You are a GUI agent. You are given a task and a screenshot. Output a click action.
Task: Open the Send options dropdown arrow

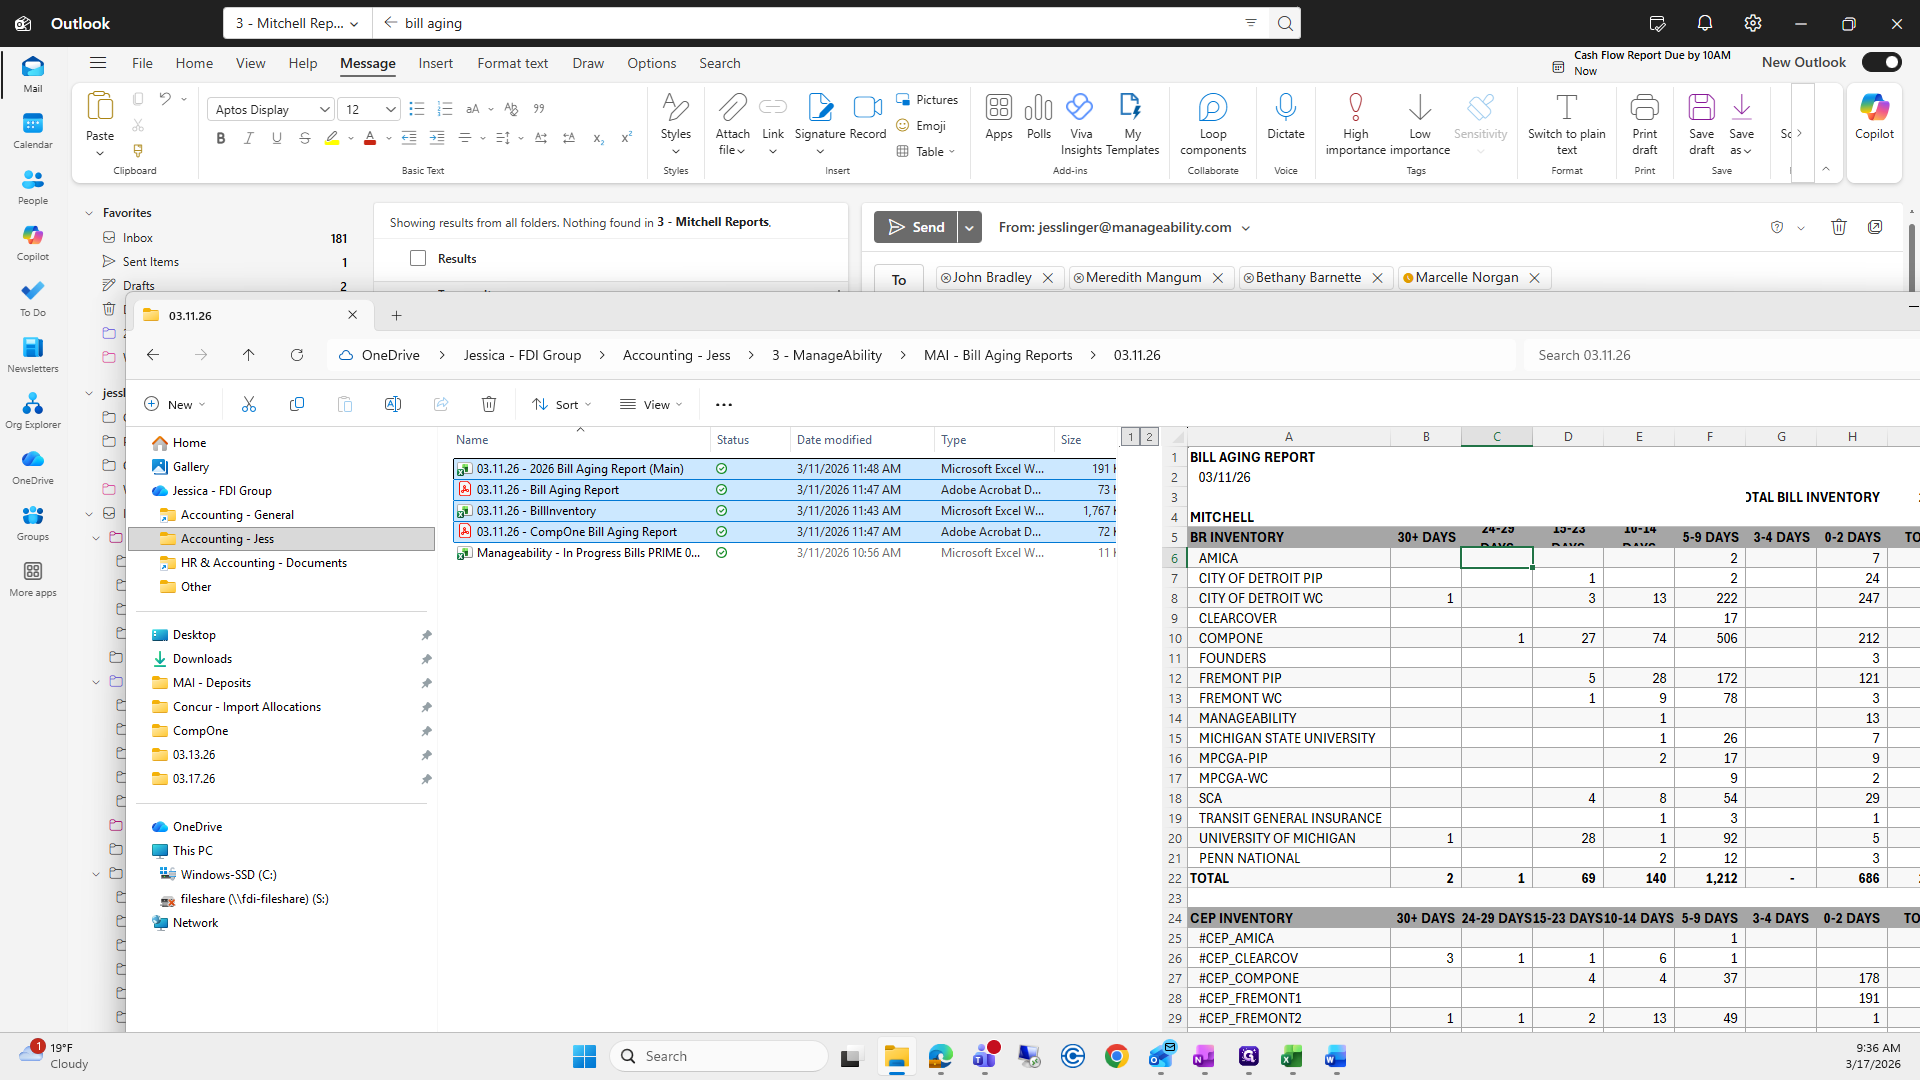pos(969,227)
